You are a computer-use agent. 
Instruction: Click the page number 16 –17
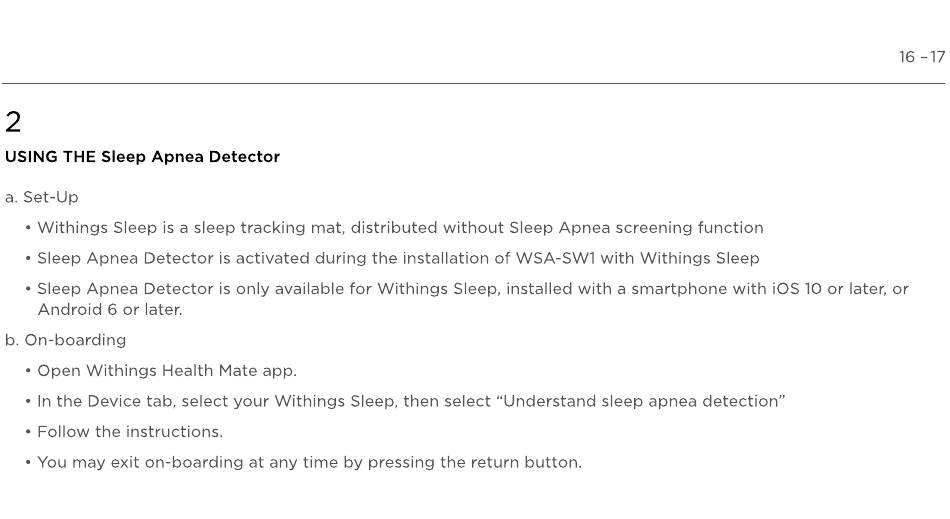pyautogui.click(x=922, y=57)
